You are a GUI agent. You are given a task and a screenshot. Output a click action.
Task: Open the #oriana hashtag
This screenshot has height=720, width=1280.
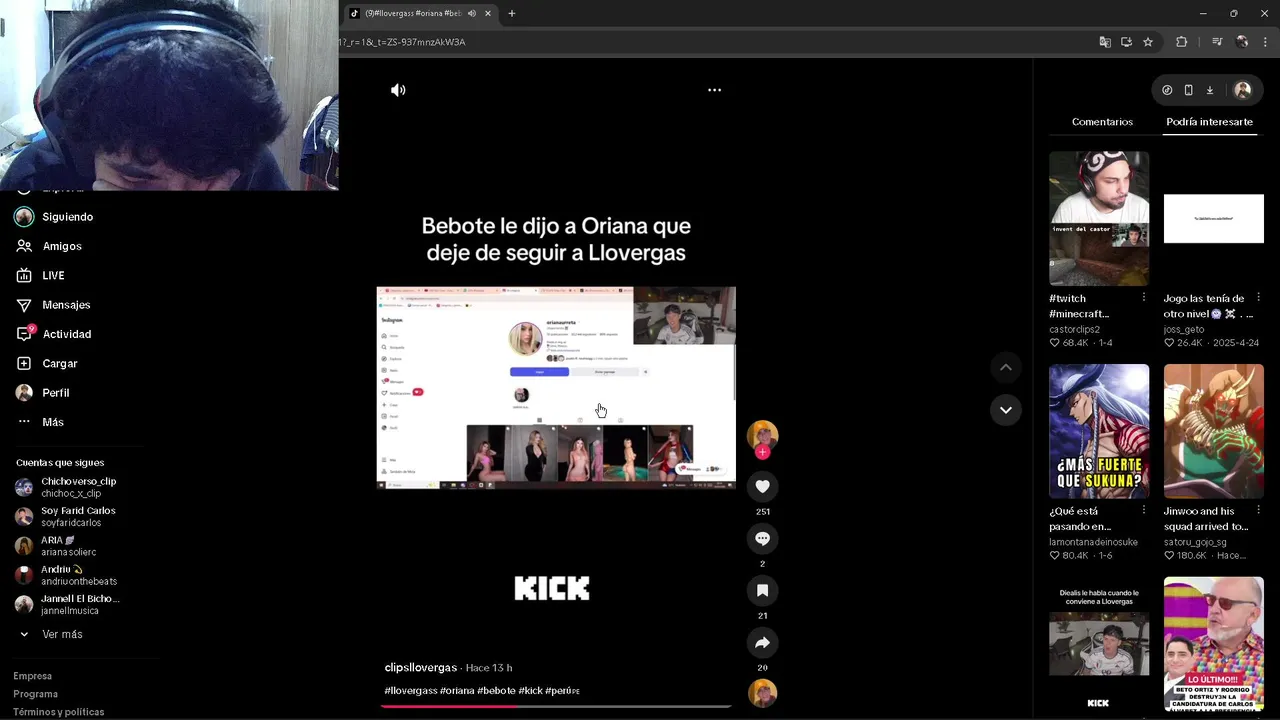[457, 691]
